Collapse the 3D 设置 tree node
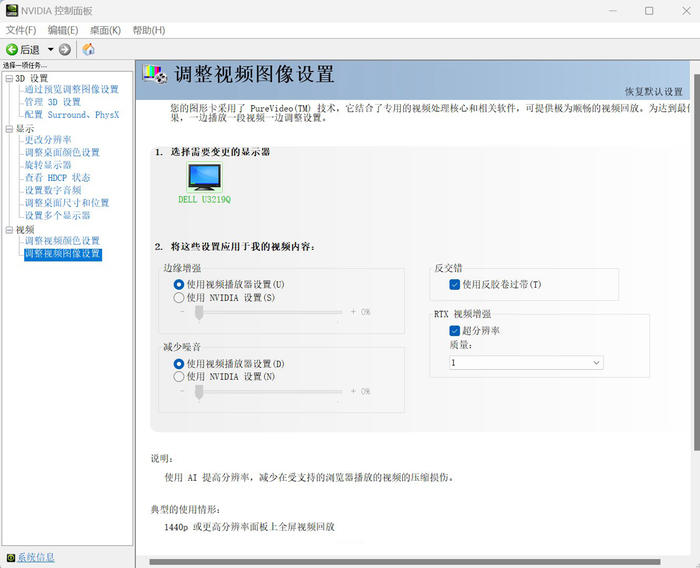Image resolution: width=700 pixels, height=568 pixels. coord(9,79)
